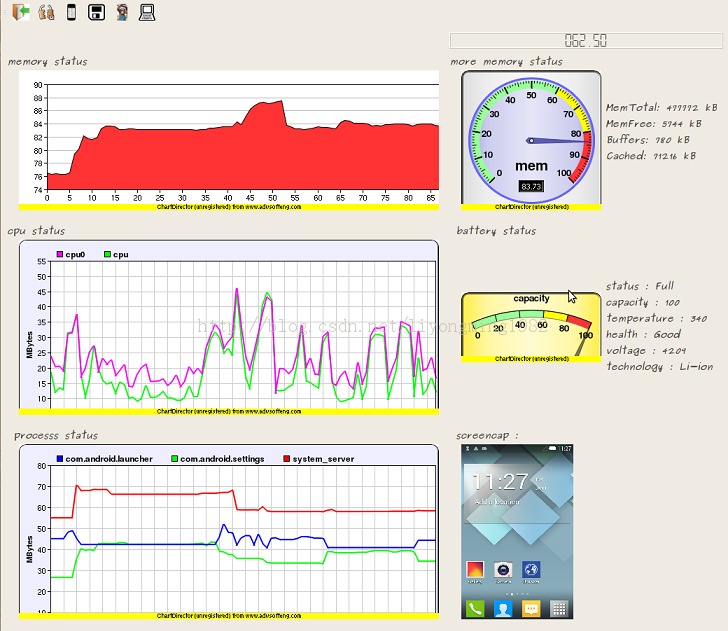The height and width of the screenshot is (631, 728).
Task: Click the battery capacity gauge
Action: (x=531, y=327)
